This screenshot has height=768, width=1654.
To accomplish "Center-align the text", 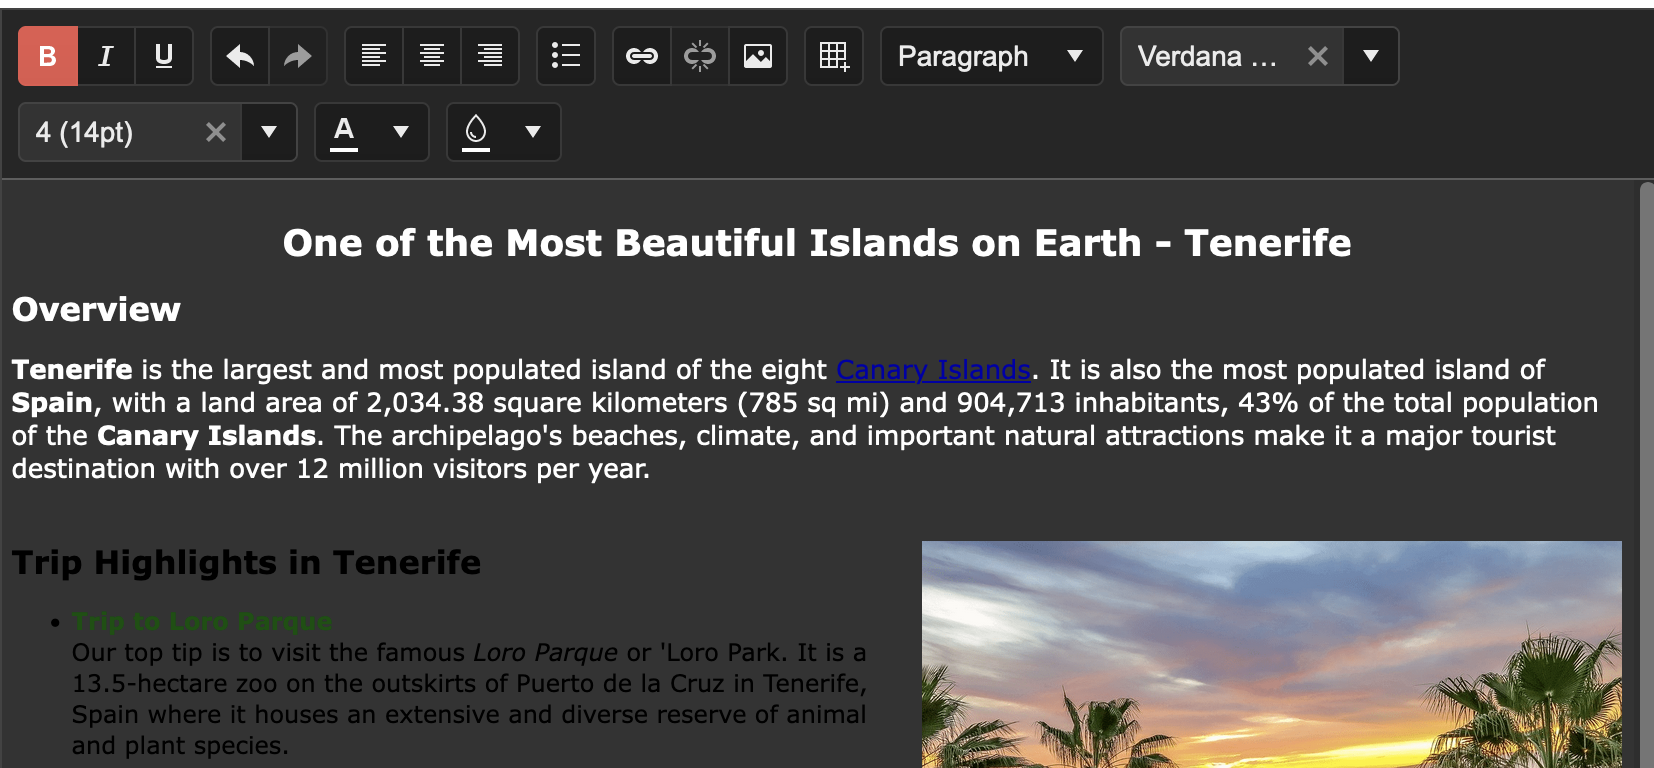I will [x=432, y=56].
